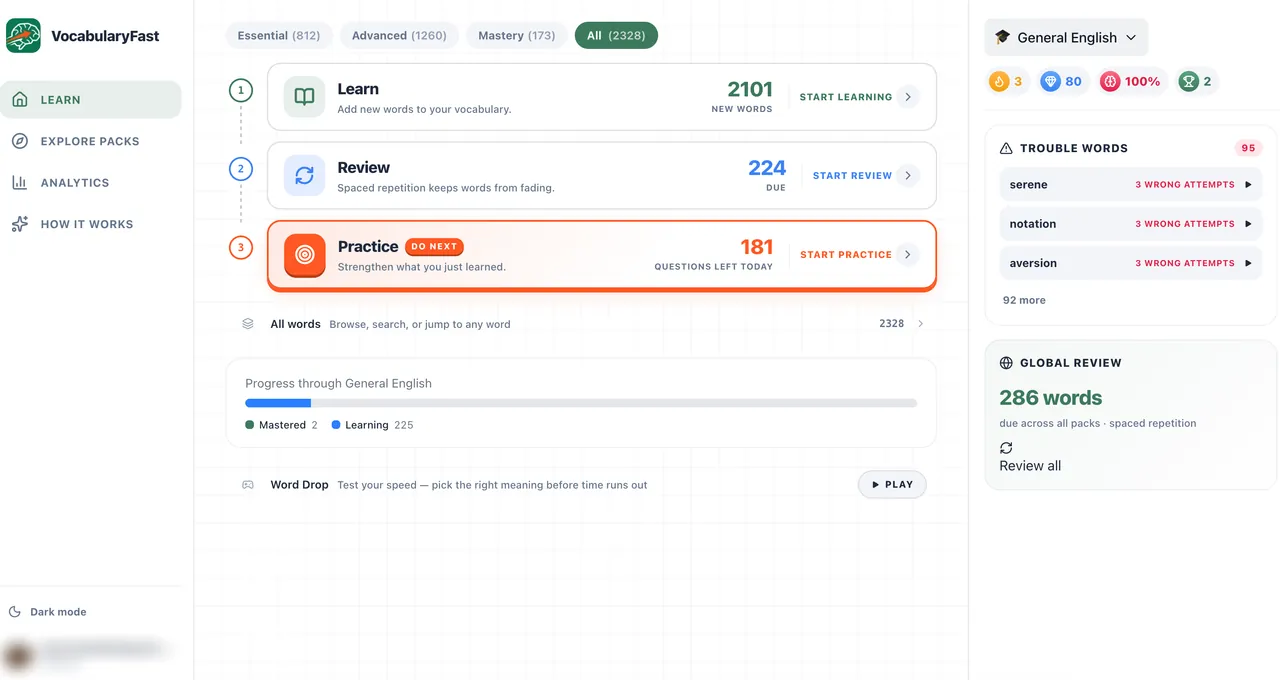This screenshot has height=680, width=1280.
Task: Play the trouble word aversion
Action: point(1248,263)
